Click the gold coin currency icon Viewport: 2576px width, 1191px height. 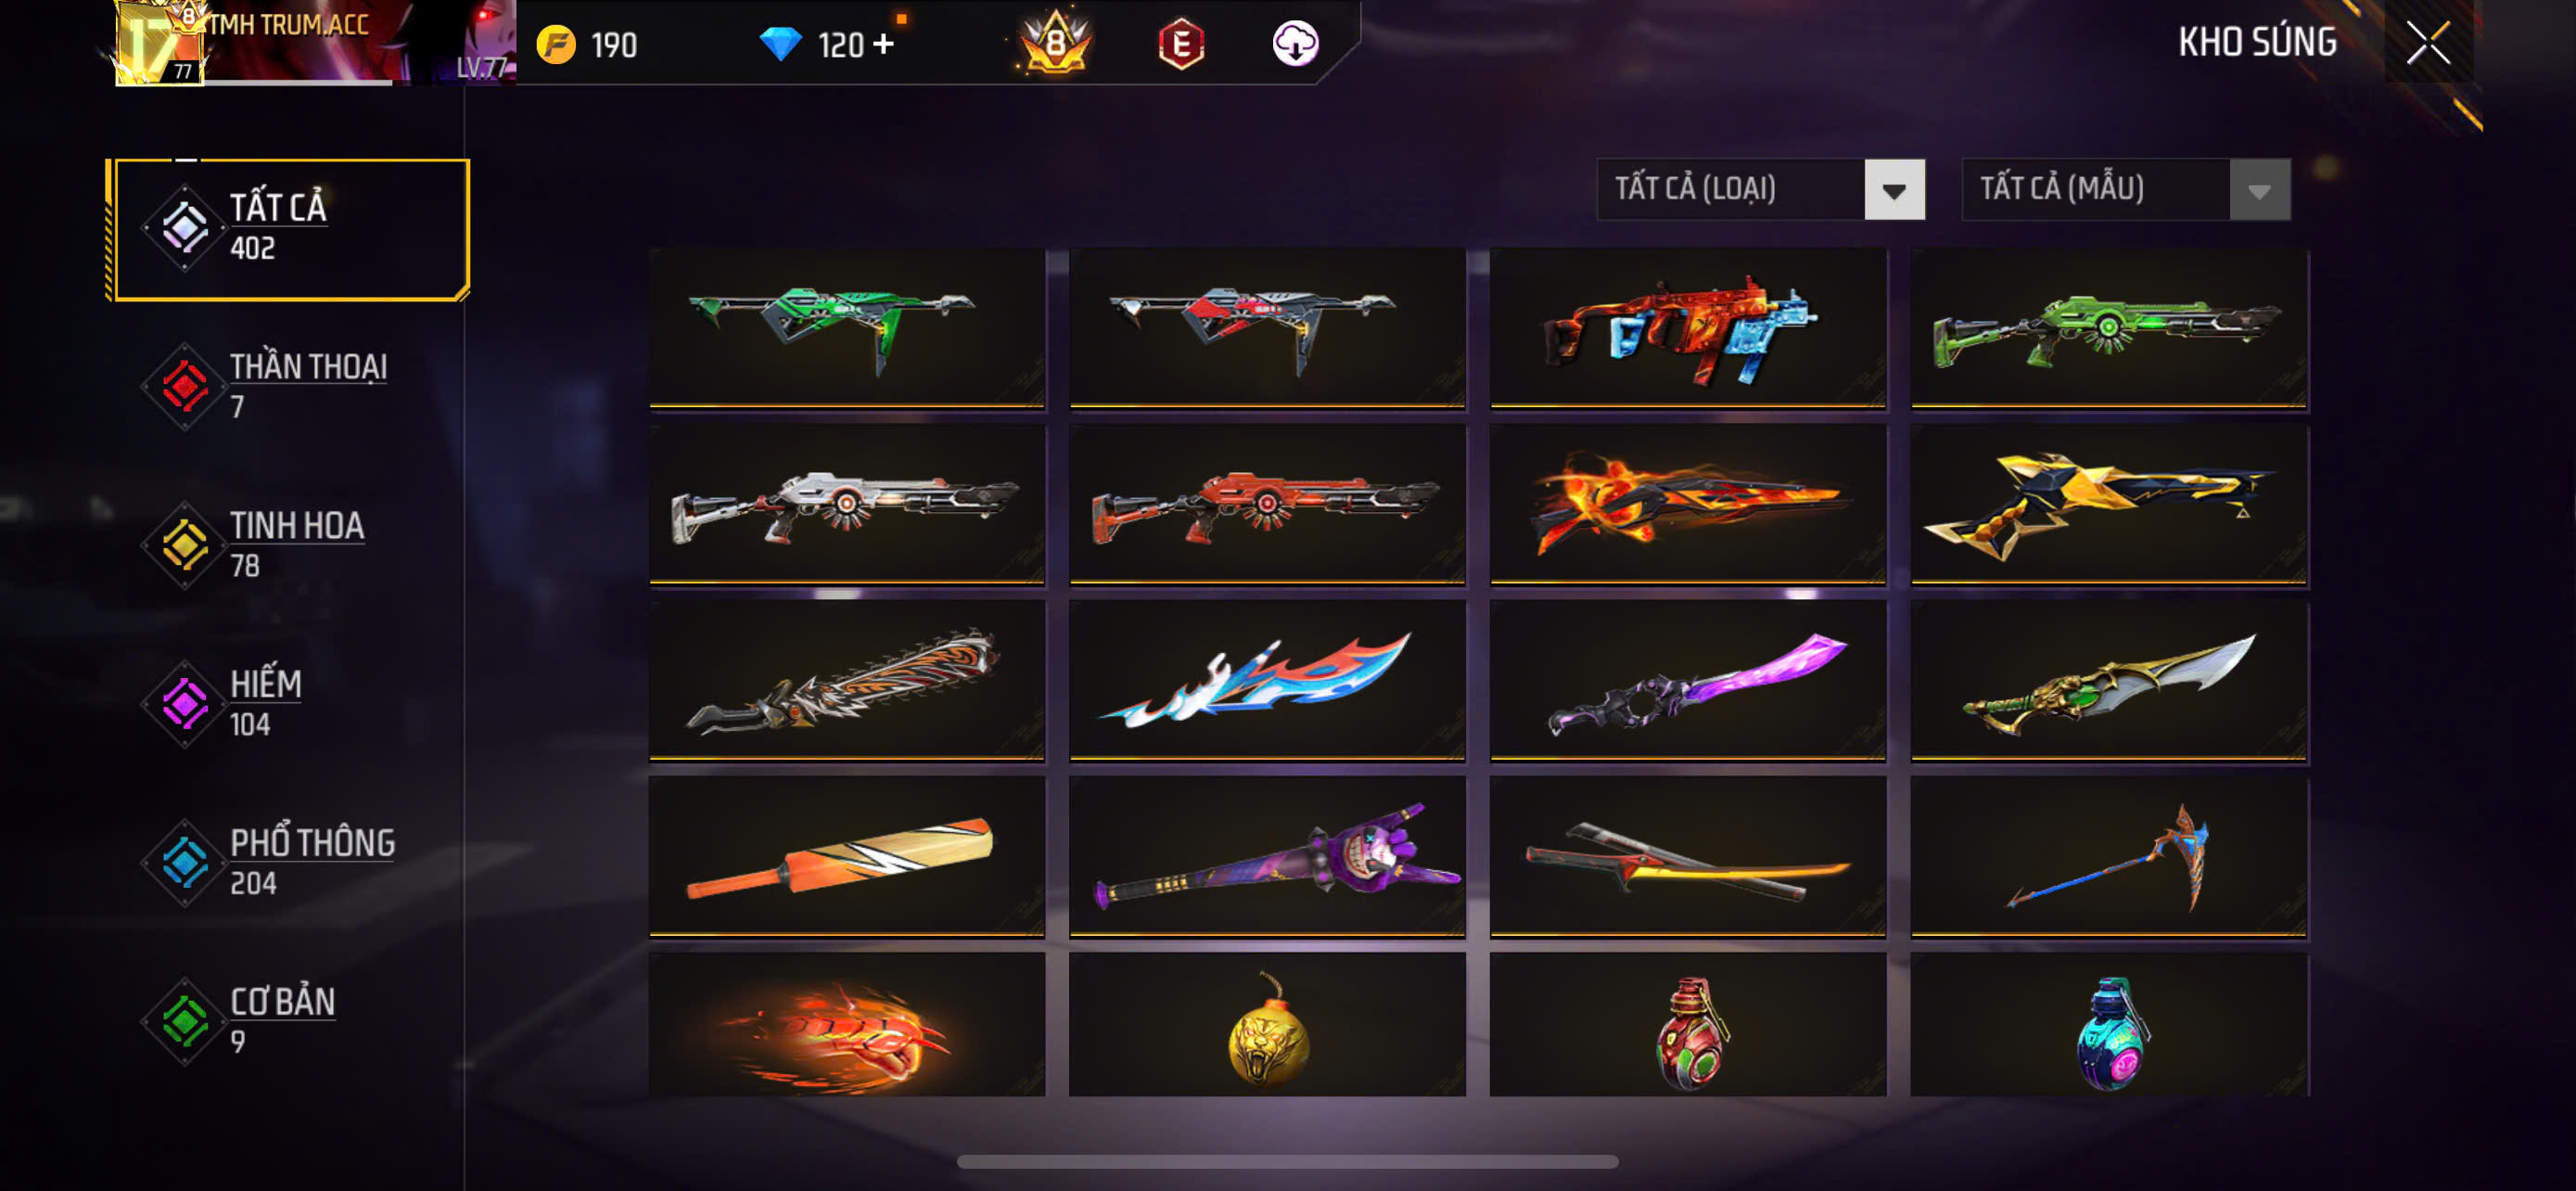pos(556,45)
